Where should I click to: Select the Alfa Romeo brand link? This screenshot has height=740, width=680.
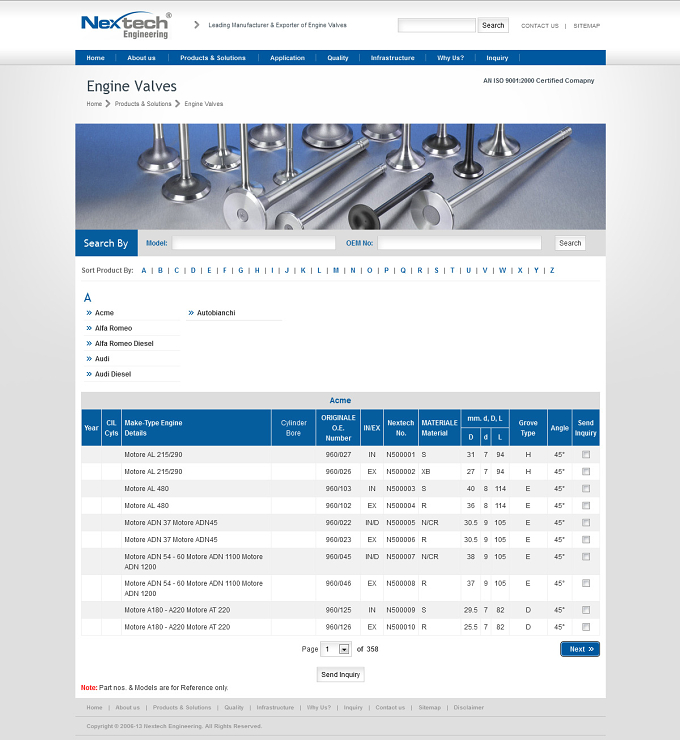click(114, 328)
